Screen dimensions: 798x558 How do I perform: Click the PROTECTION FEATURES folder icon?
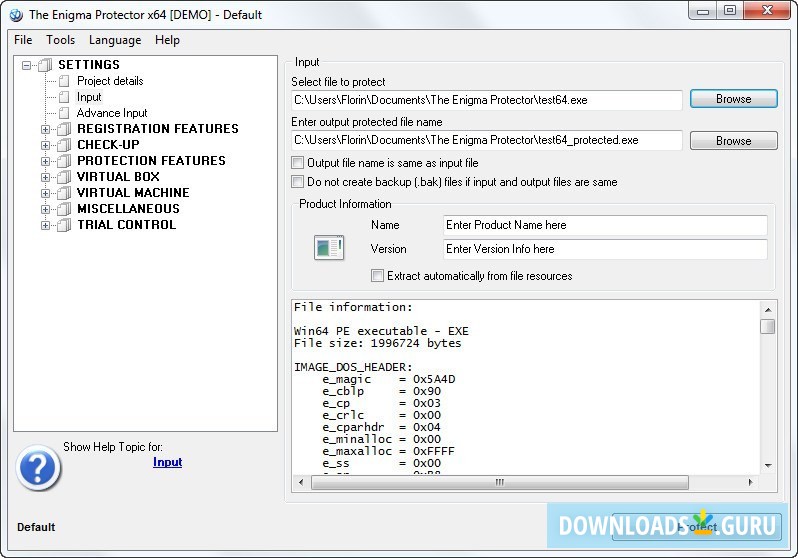tap(64, 161)
